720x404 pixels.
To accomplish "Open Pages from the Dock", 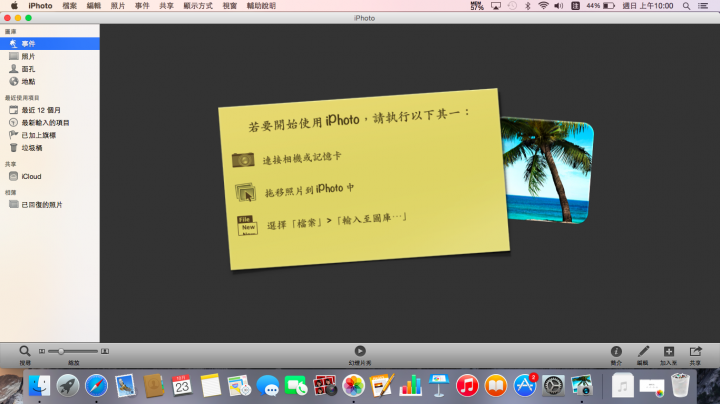I will [x=382, y=385].
